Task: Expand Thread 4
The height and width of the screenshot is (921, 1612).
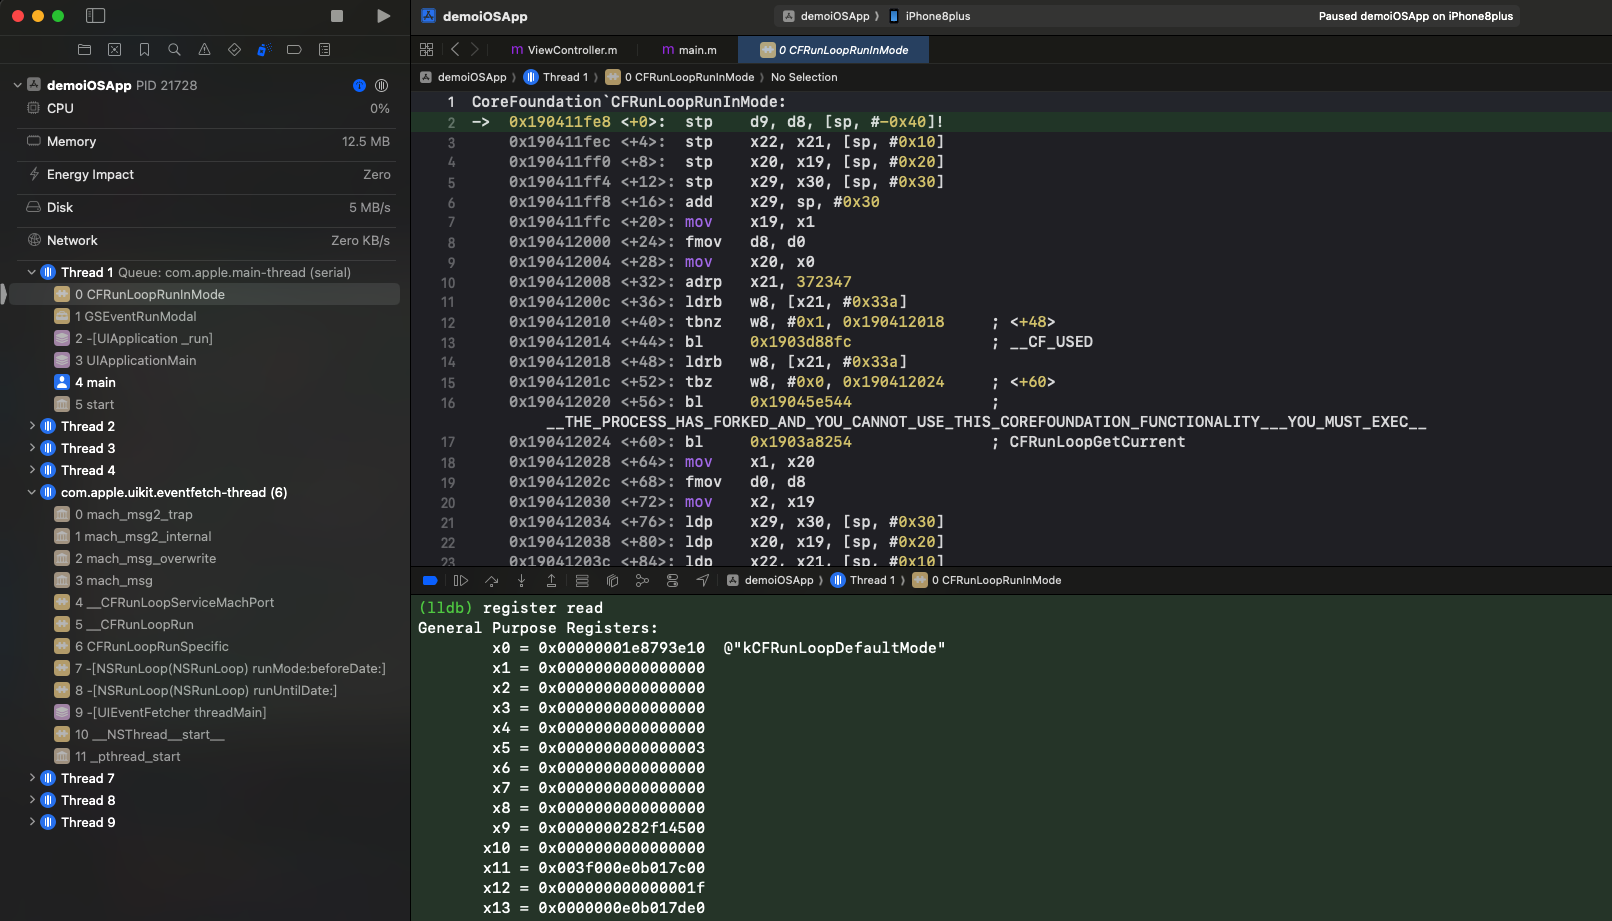Action: tap(31, 470)
